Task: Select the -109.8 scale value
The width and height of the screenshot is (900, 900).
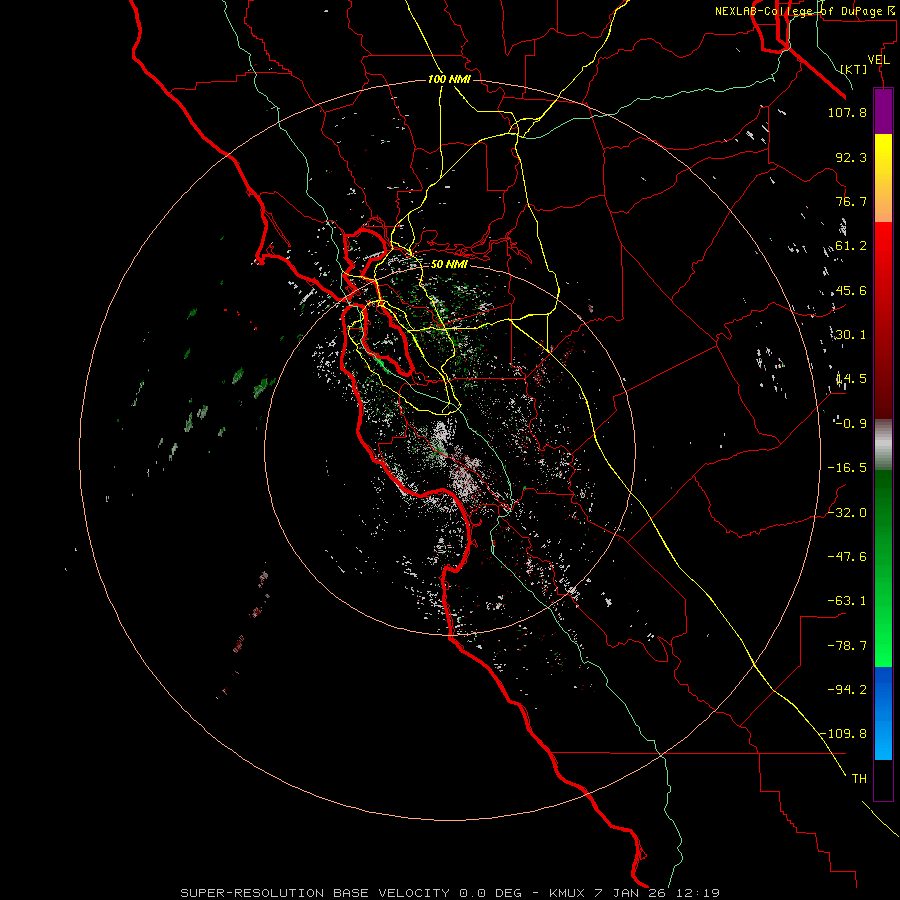Action: [x=843, y=734]
